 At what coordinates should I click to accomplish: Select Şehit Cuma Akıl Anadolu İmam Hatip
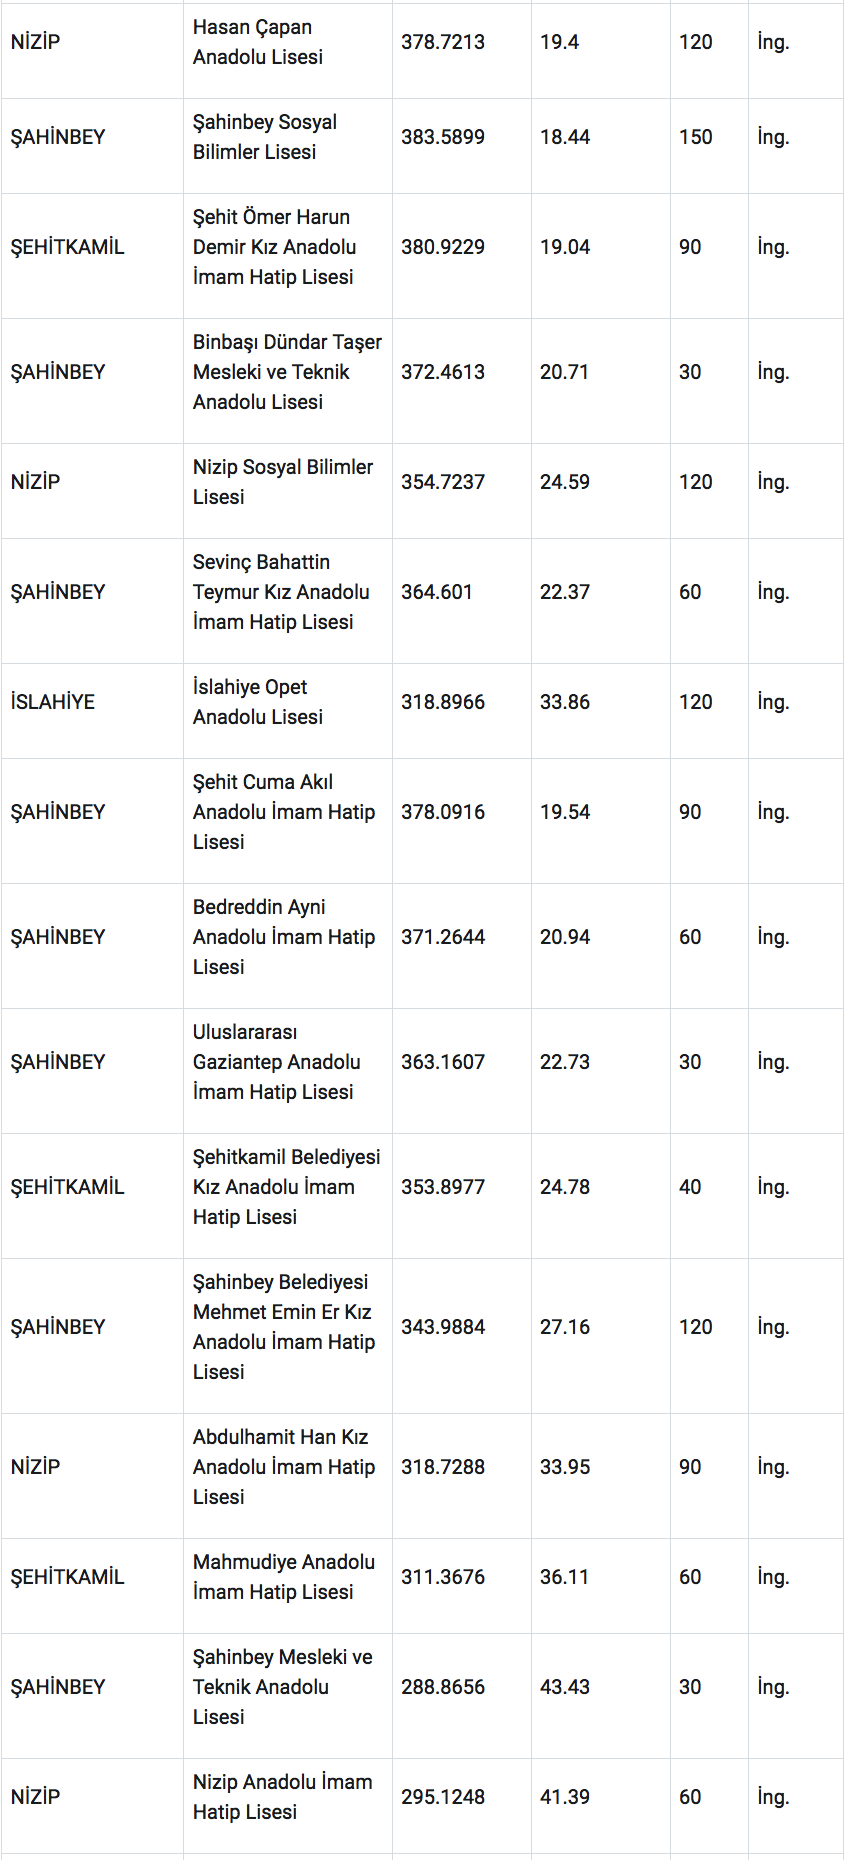(284, 812)
